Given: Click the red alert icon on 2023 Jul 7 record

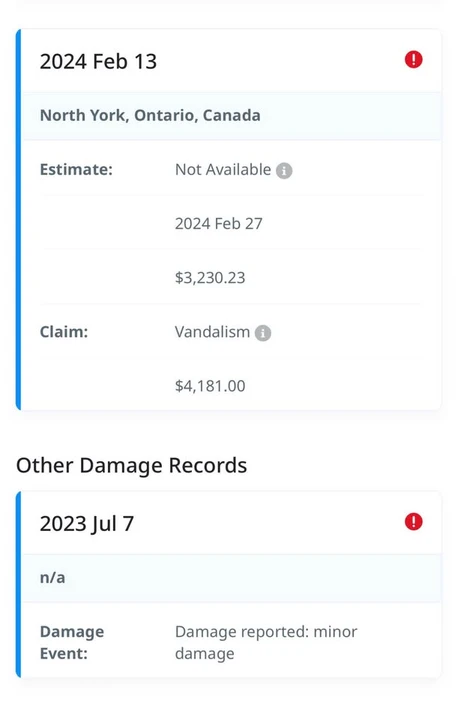Looking at the screenshot, I should [413, 522].
